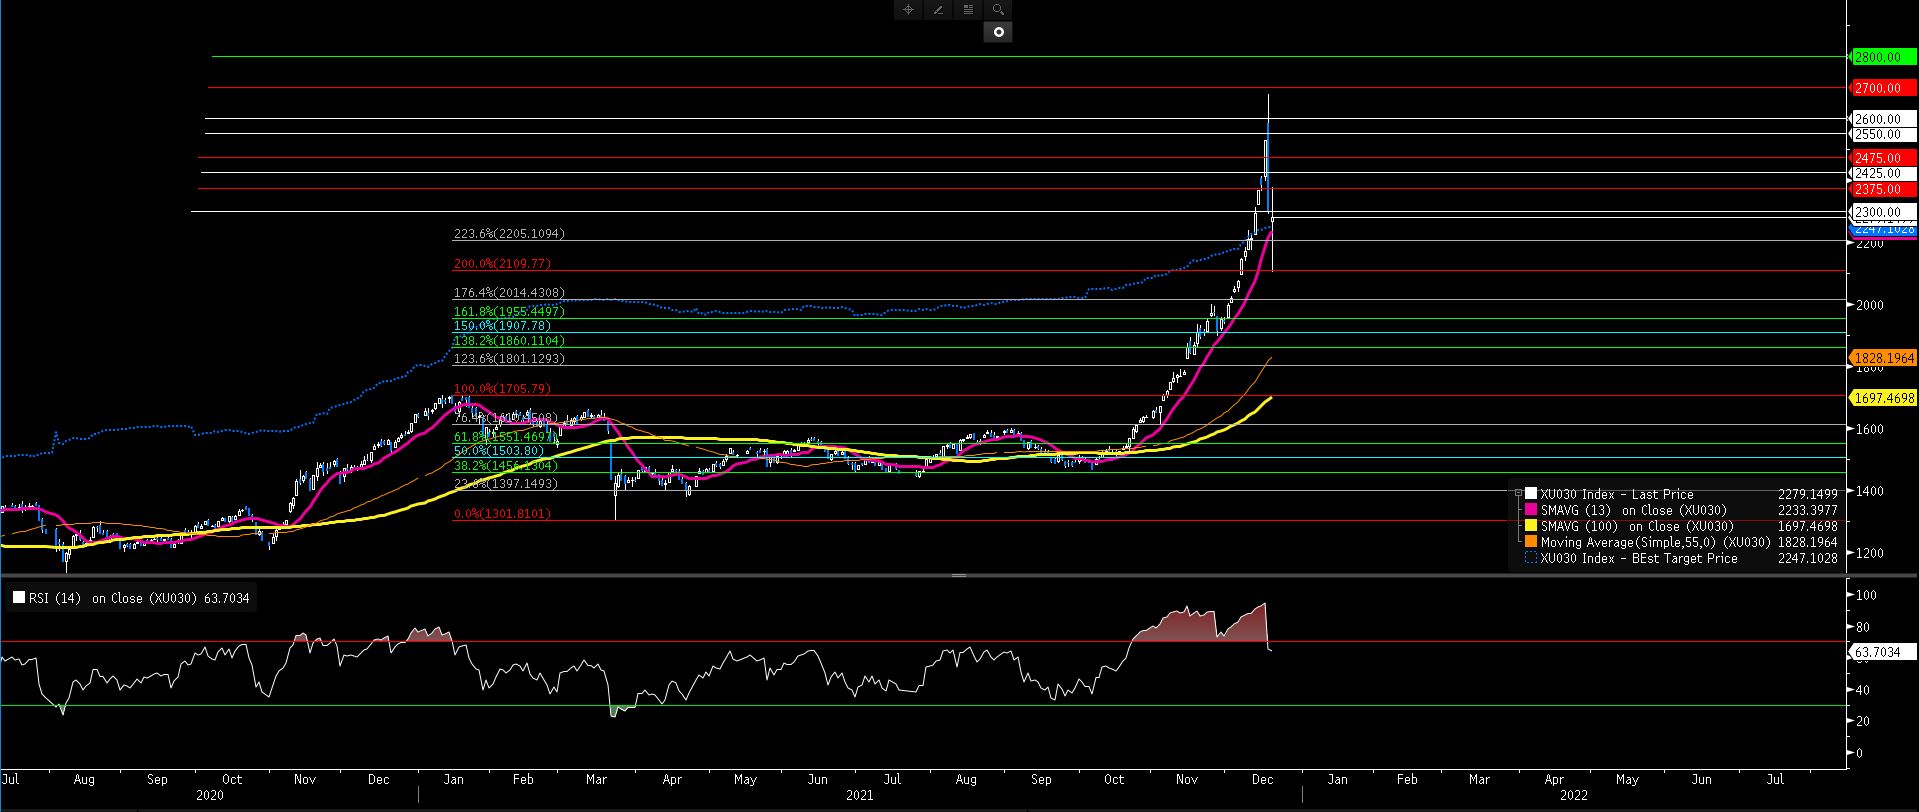Activate the crosshair cursor tool
This screenshot has height=812, width=1919.
click(908, 10)
